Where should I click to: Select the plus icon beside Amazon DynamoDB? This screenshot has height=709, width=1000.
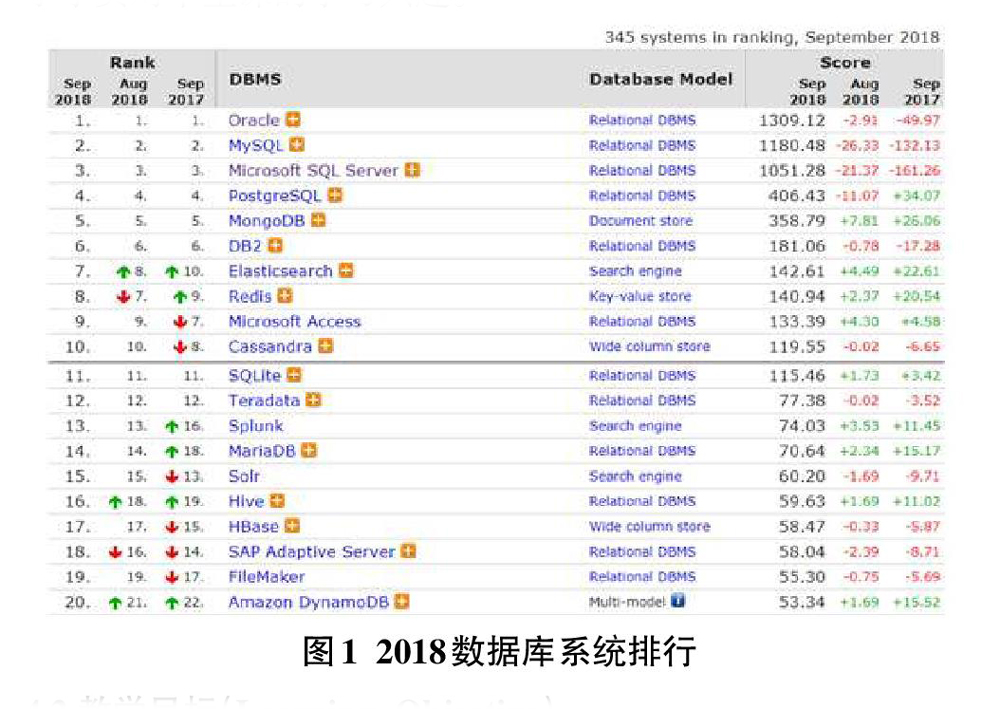[401, 602]
